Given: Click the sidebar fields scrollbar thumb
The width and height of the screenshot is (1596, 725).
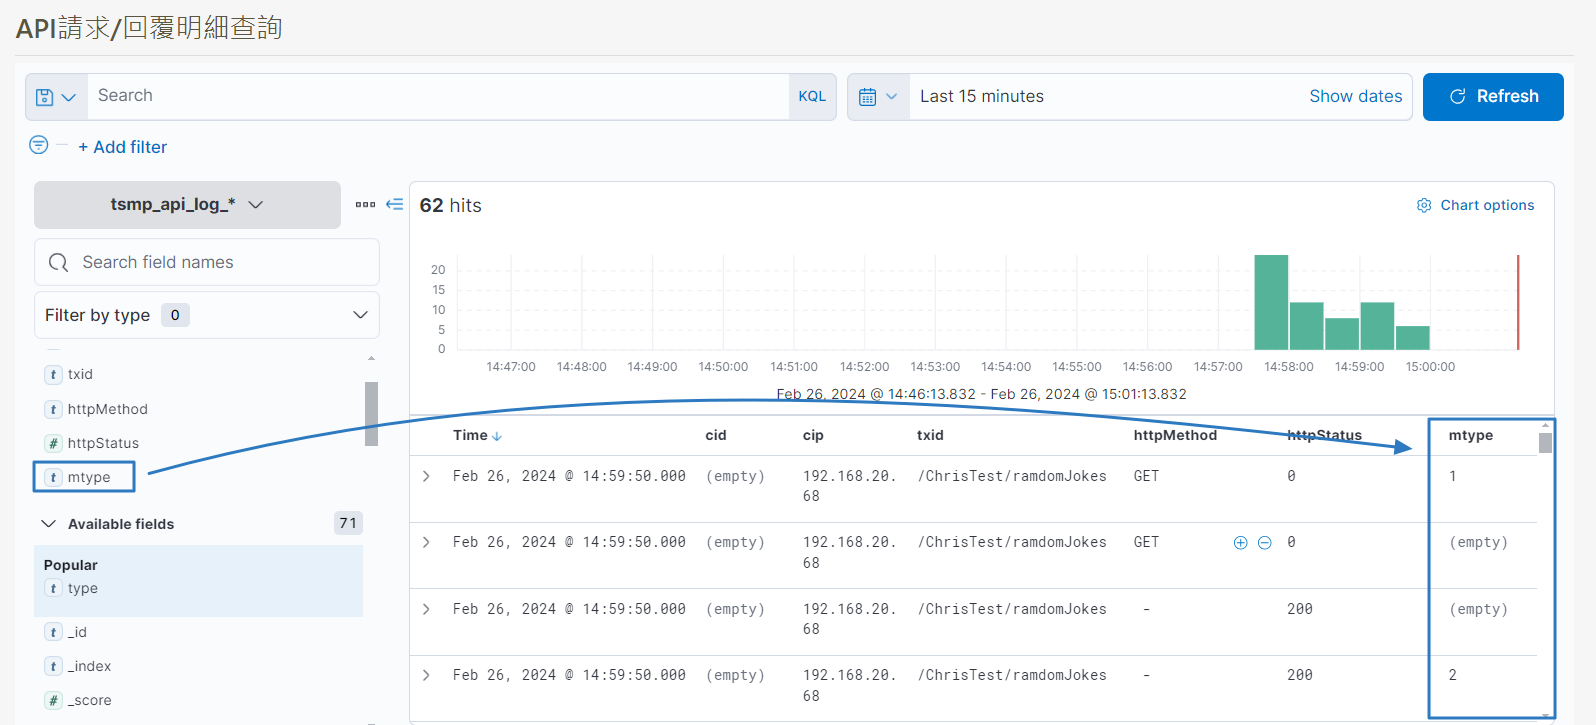Looking at the screenshot, I should coord(372,414).
